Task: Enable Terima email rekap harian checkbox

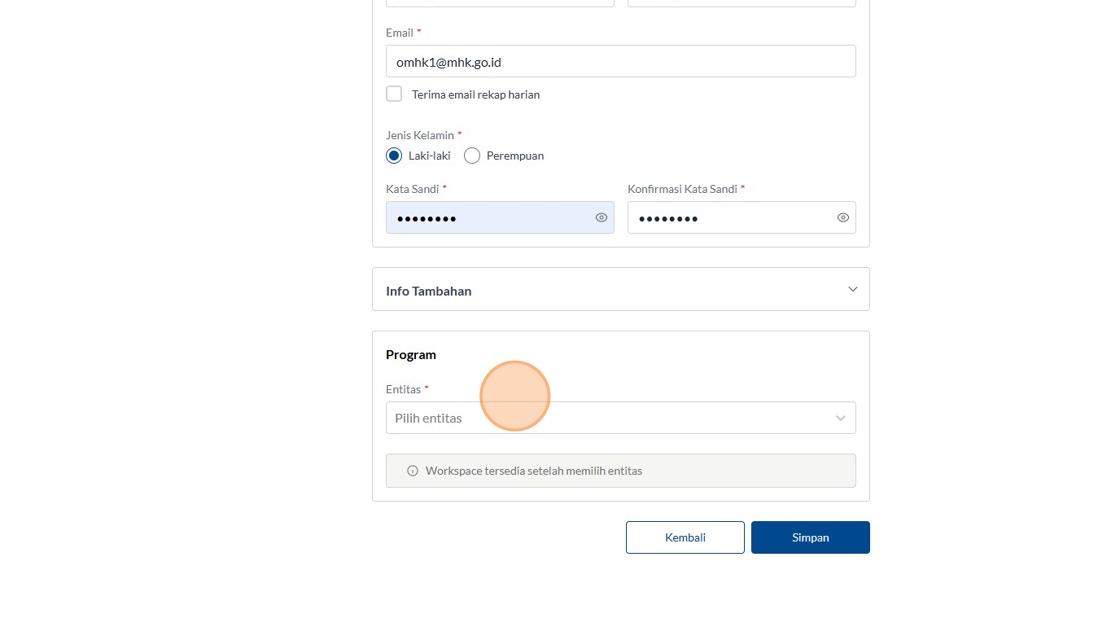Action: click(394, 94)
